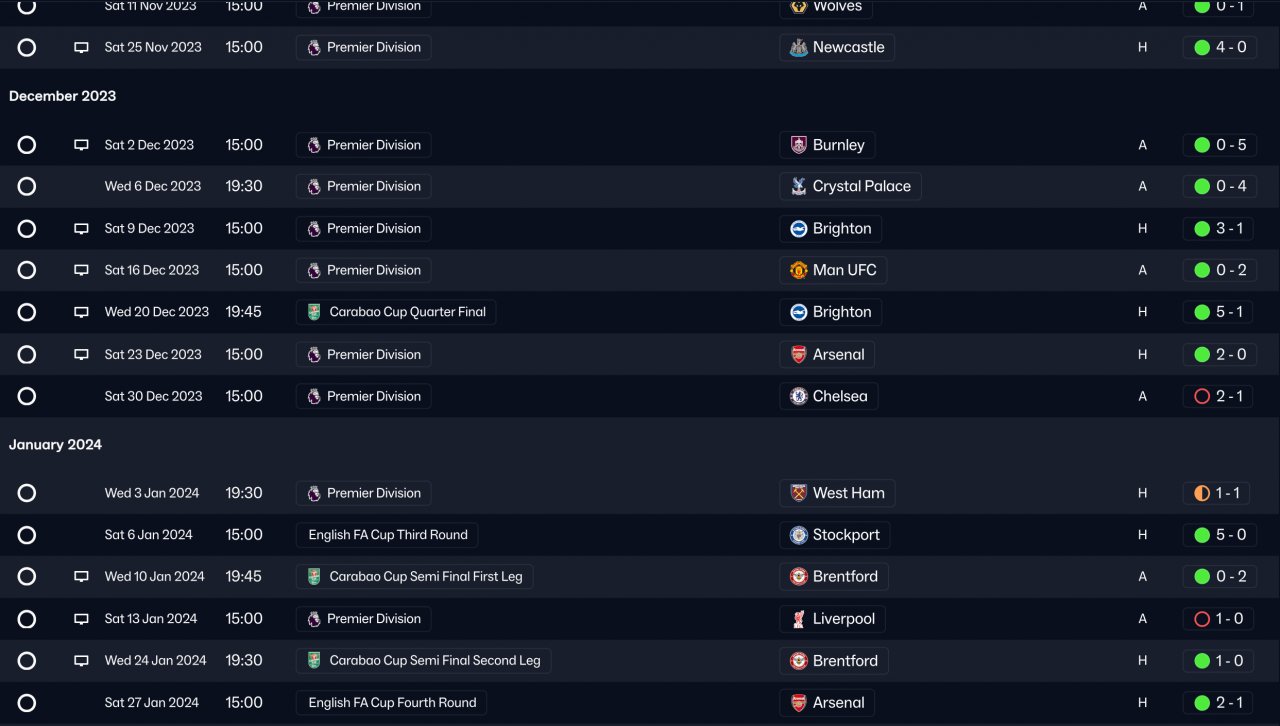Click the Liverpool club crest
This screenshot has width=1280, height=726.
click(x=798, y=619)
